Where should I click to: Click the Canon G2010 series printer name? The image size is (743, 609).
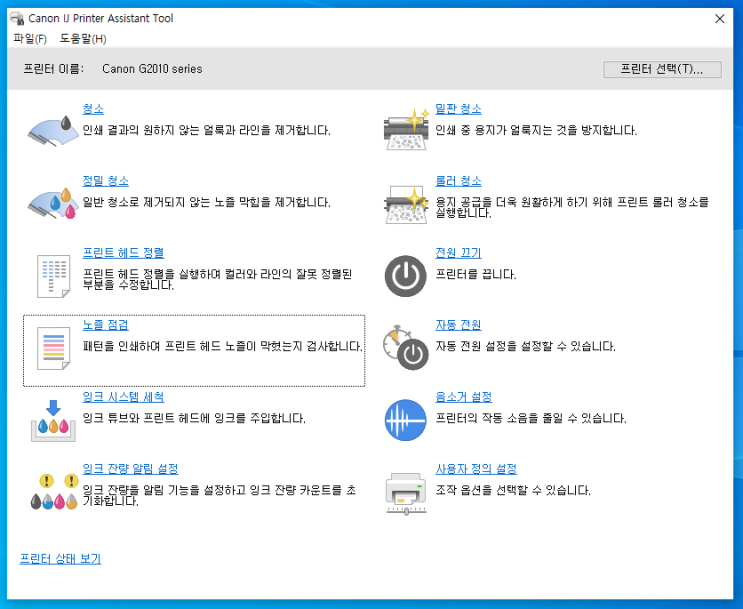tap(152, 69)
